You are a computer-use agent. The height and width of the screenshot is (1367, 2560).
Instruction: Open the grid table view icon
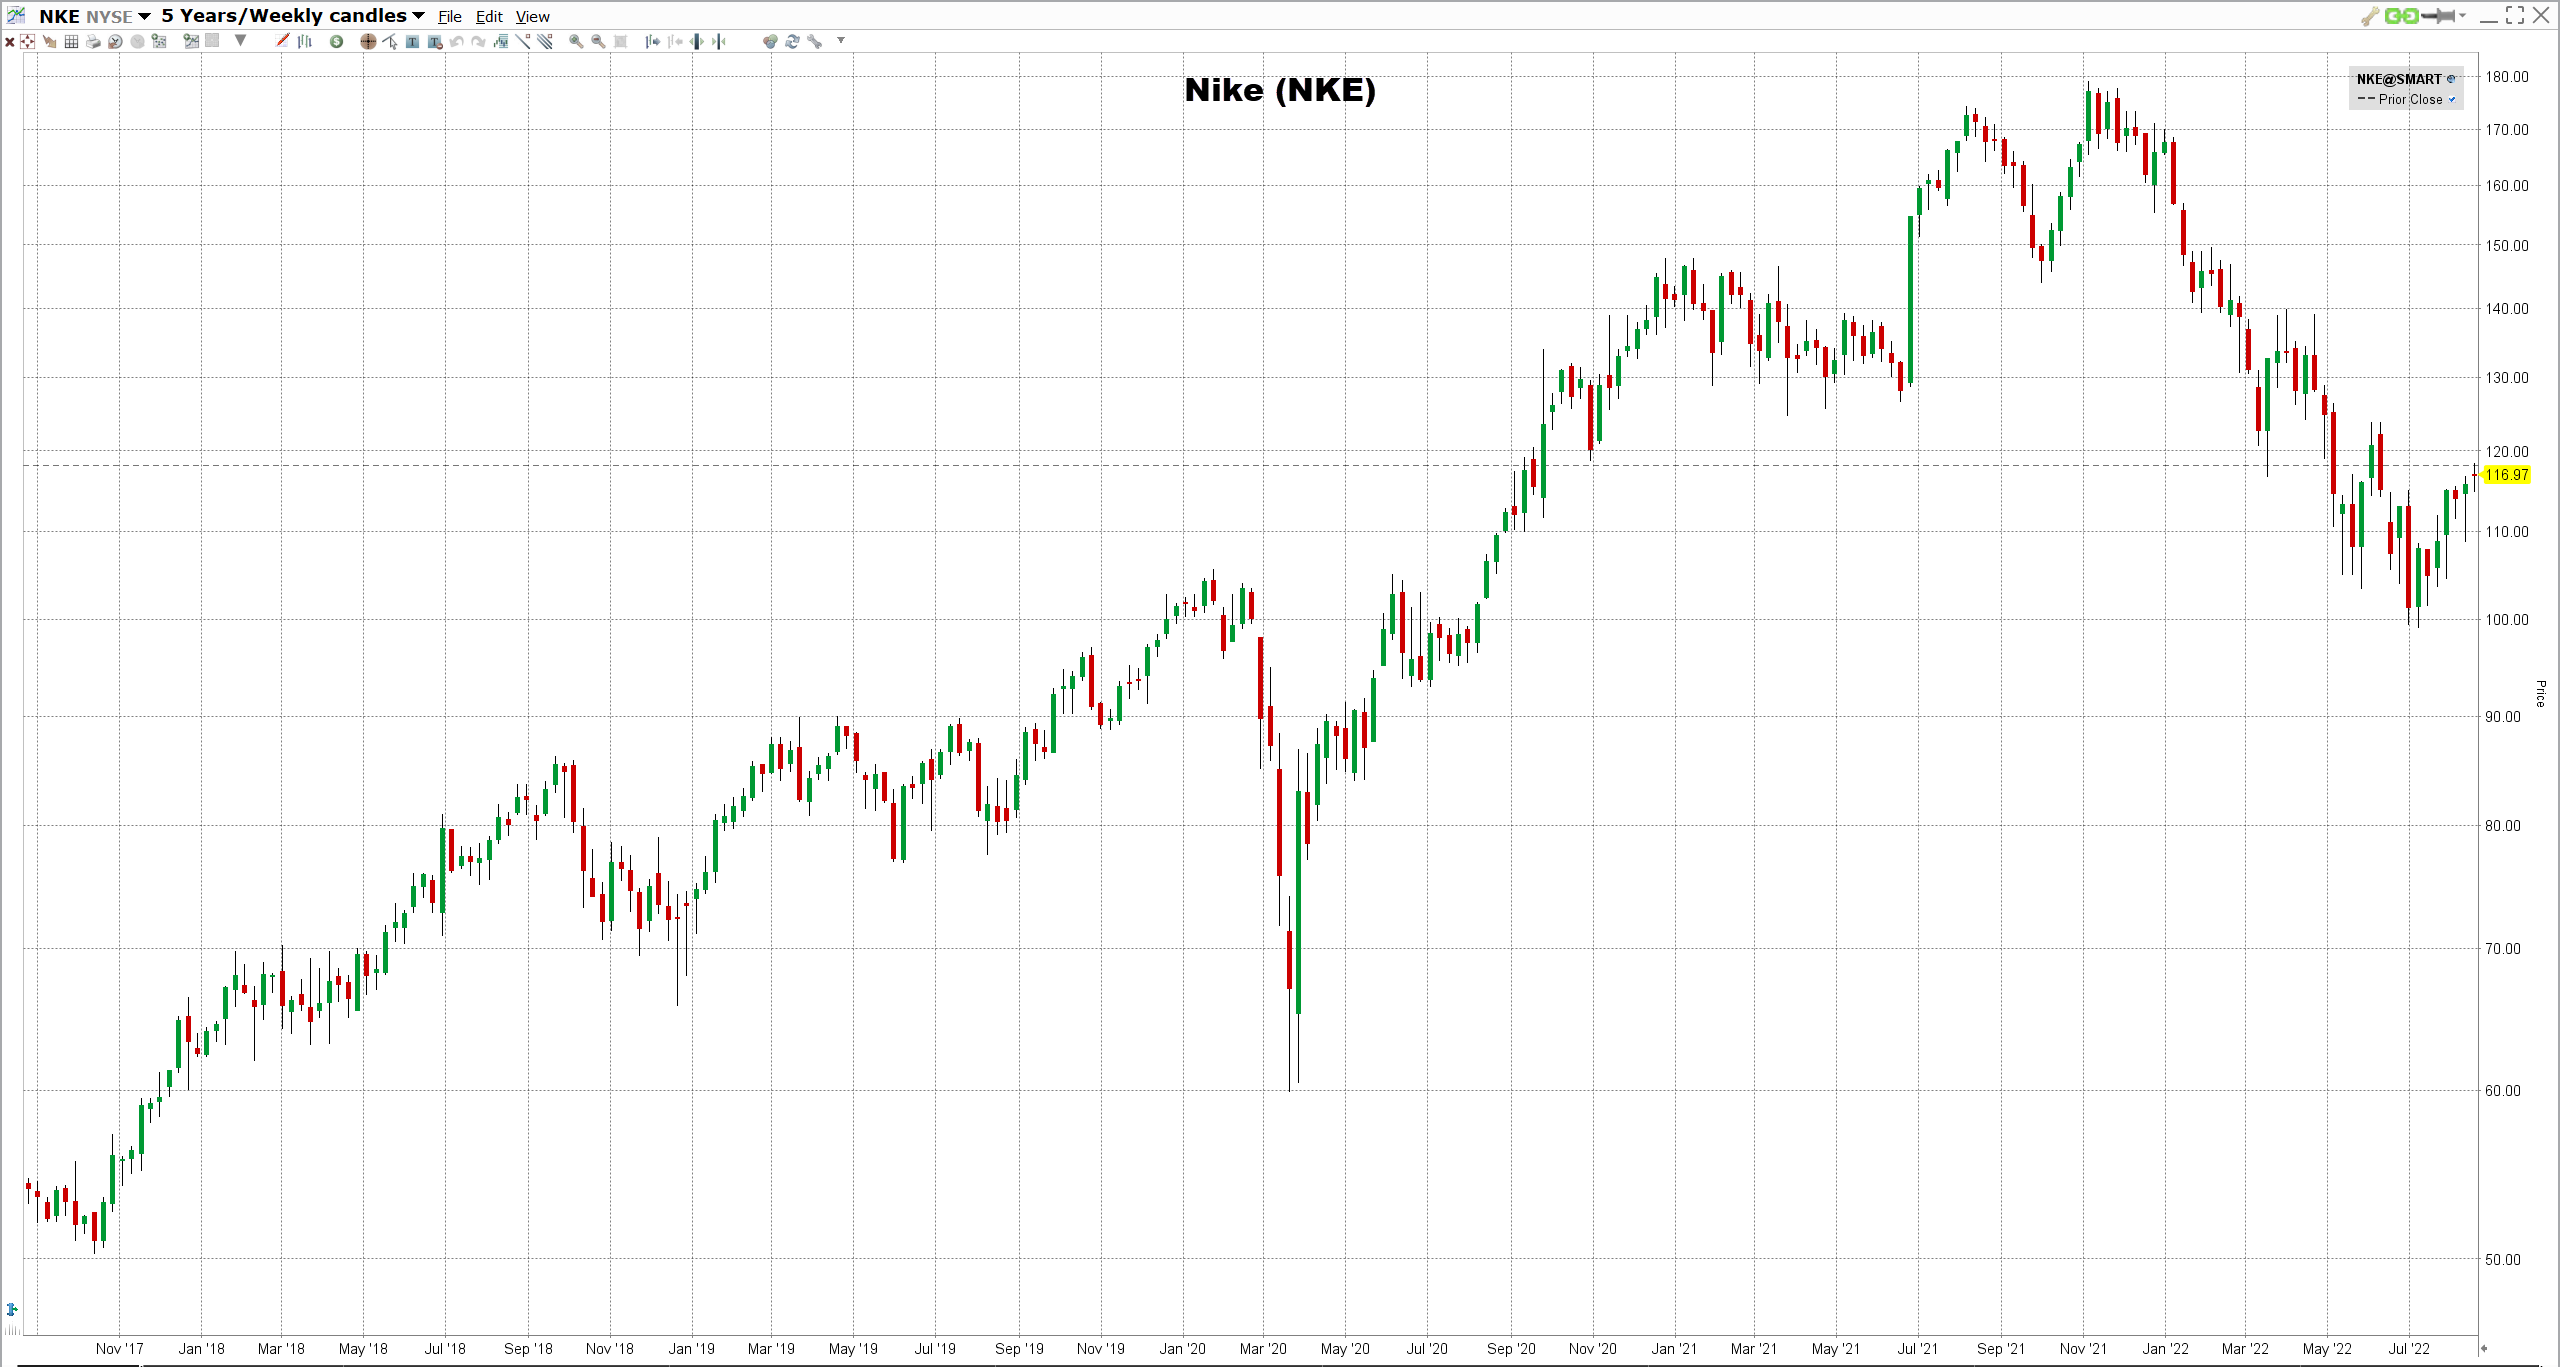coord(71,41)
